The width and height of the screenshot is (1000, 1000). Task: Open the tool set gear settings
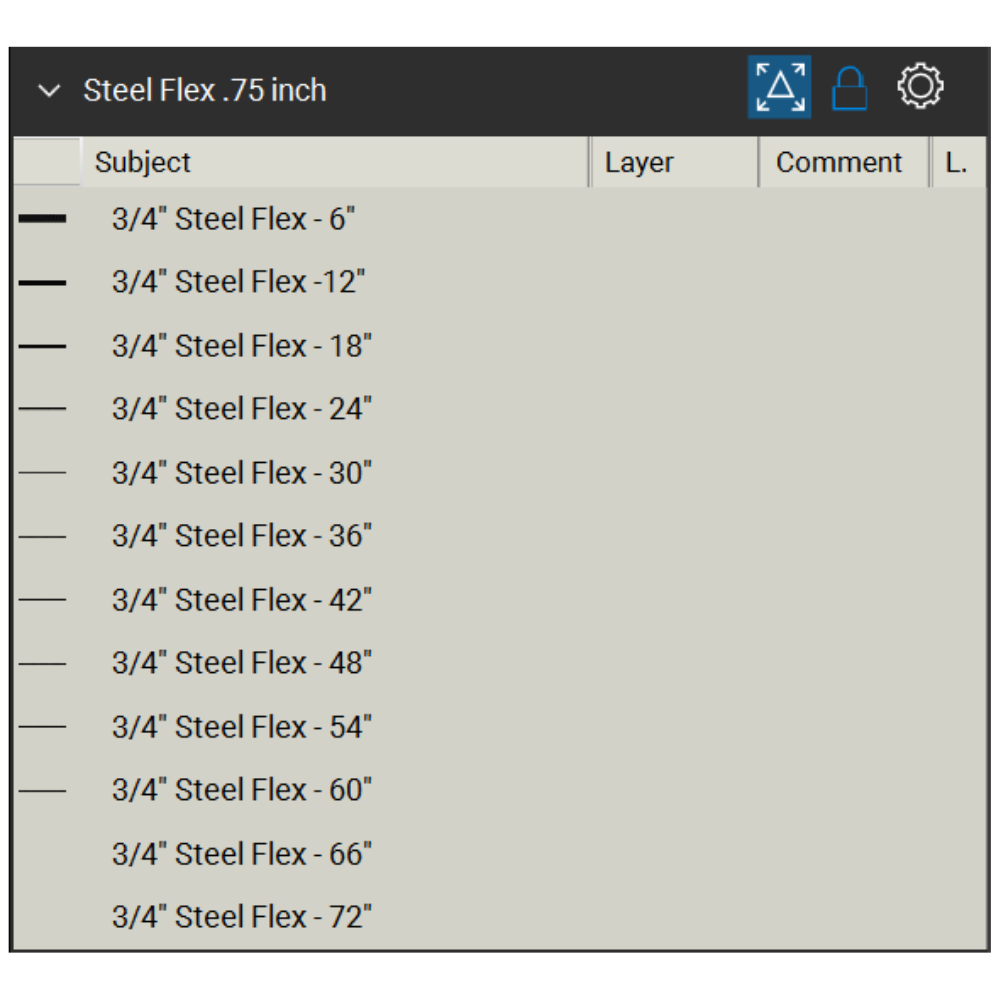[x=920, y=87]
